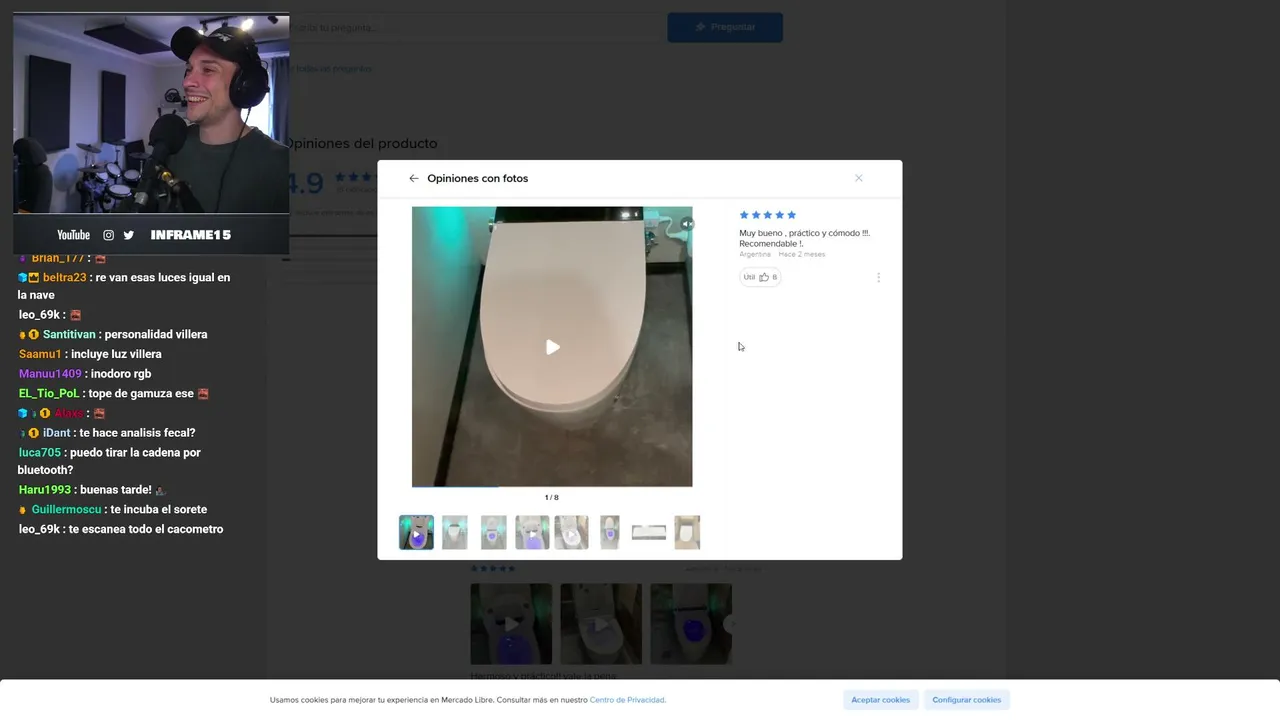This screenshot has width=1280, height=720.
Task: Click the Instagram icon in the stream overlay
Action: (x=109, y=235)
